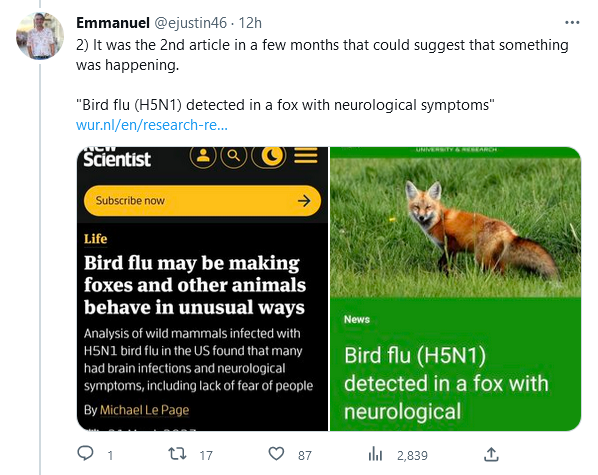Click the News label on green article

click(x=357, y=319)
